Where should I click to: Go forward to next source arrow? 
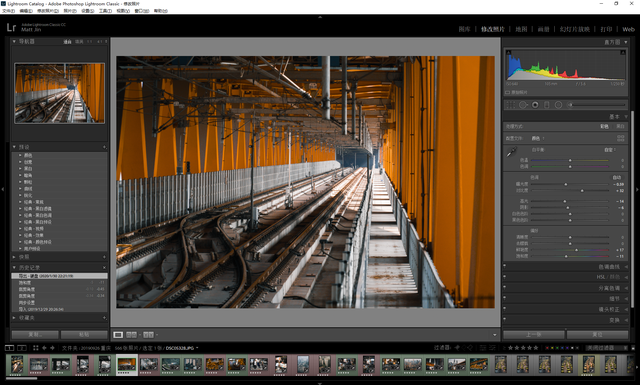(52, 348)
